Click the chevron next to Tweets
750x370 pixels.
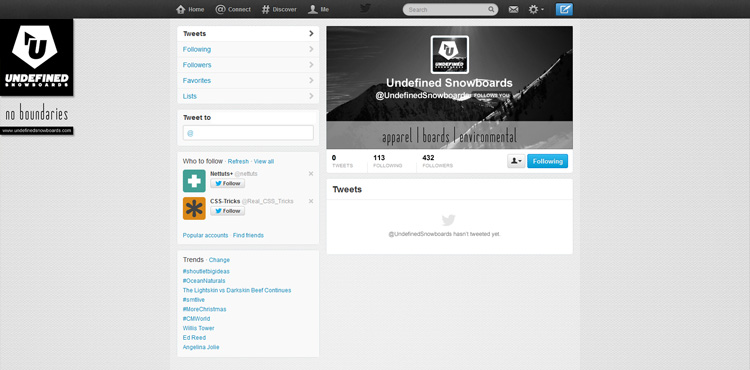tap(311, 33)
